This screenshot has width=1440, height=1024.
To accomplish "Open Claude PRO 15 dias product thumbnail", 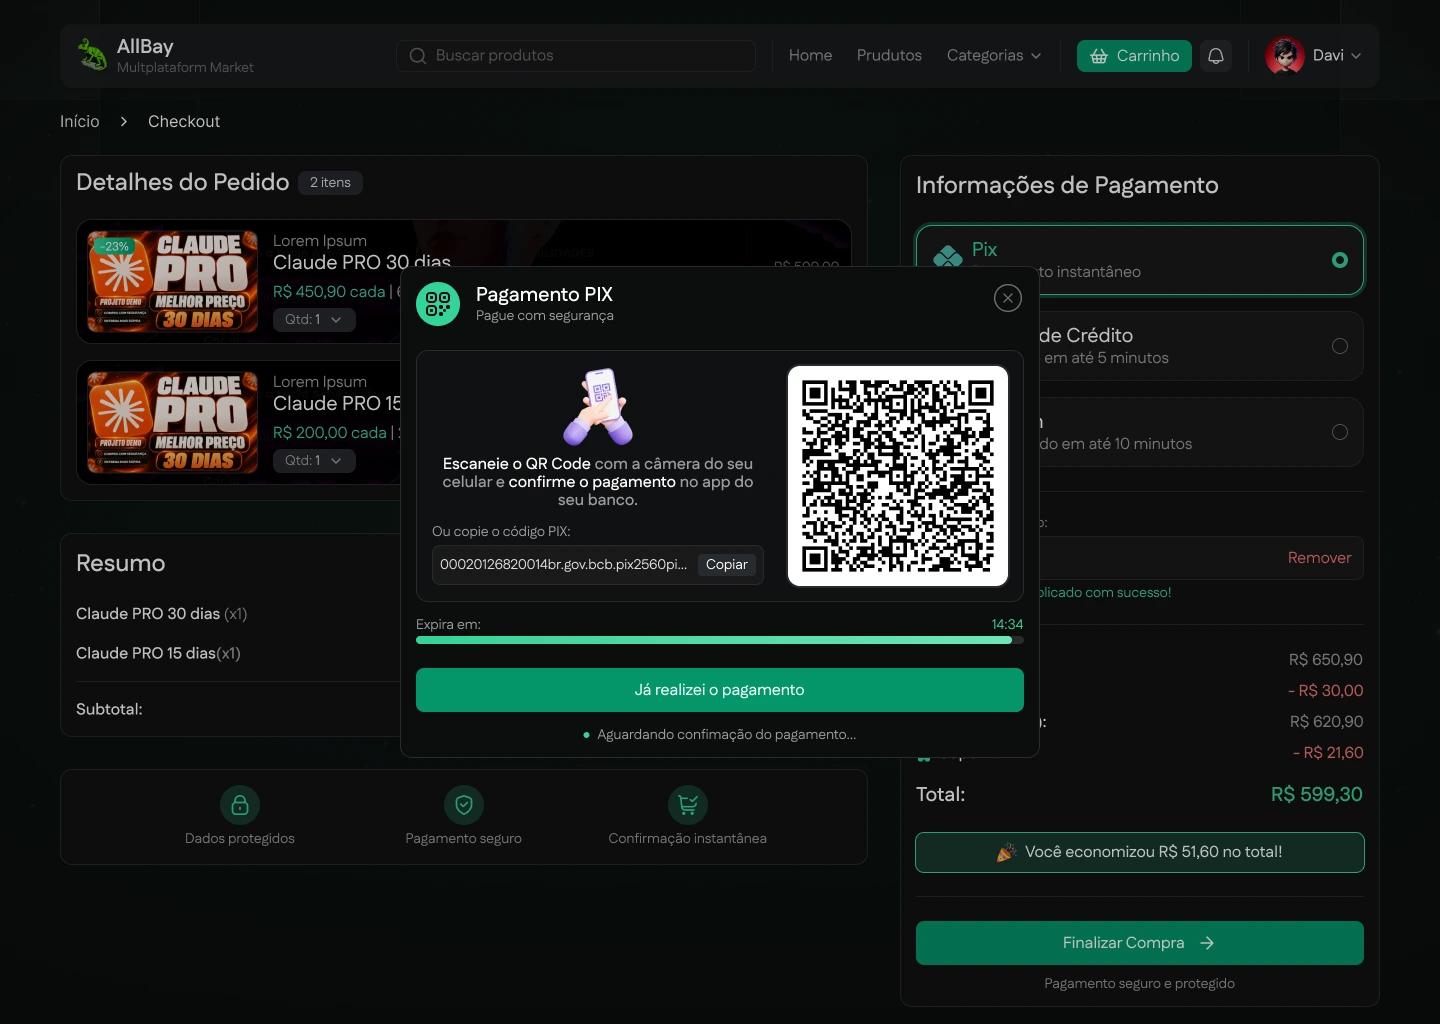I will [x=172, y=423].
